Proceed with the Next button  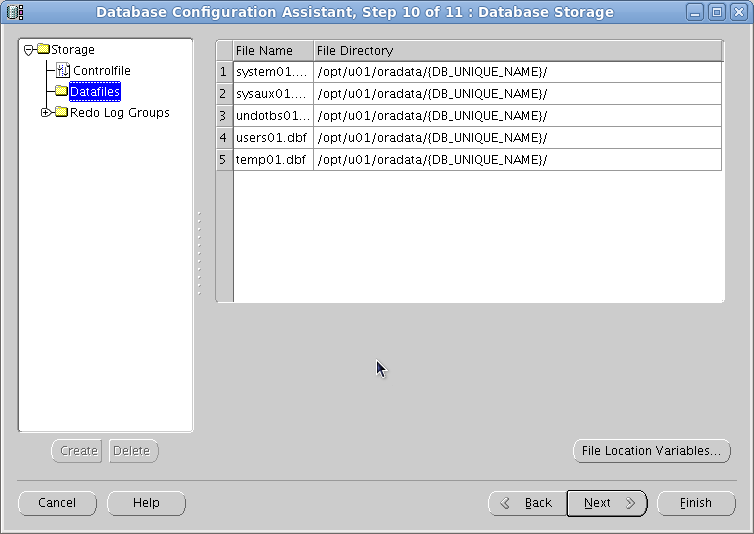[x=607, y=503]
